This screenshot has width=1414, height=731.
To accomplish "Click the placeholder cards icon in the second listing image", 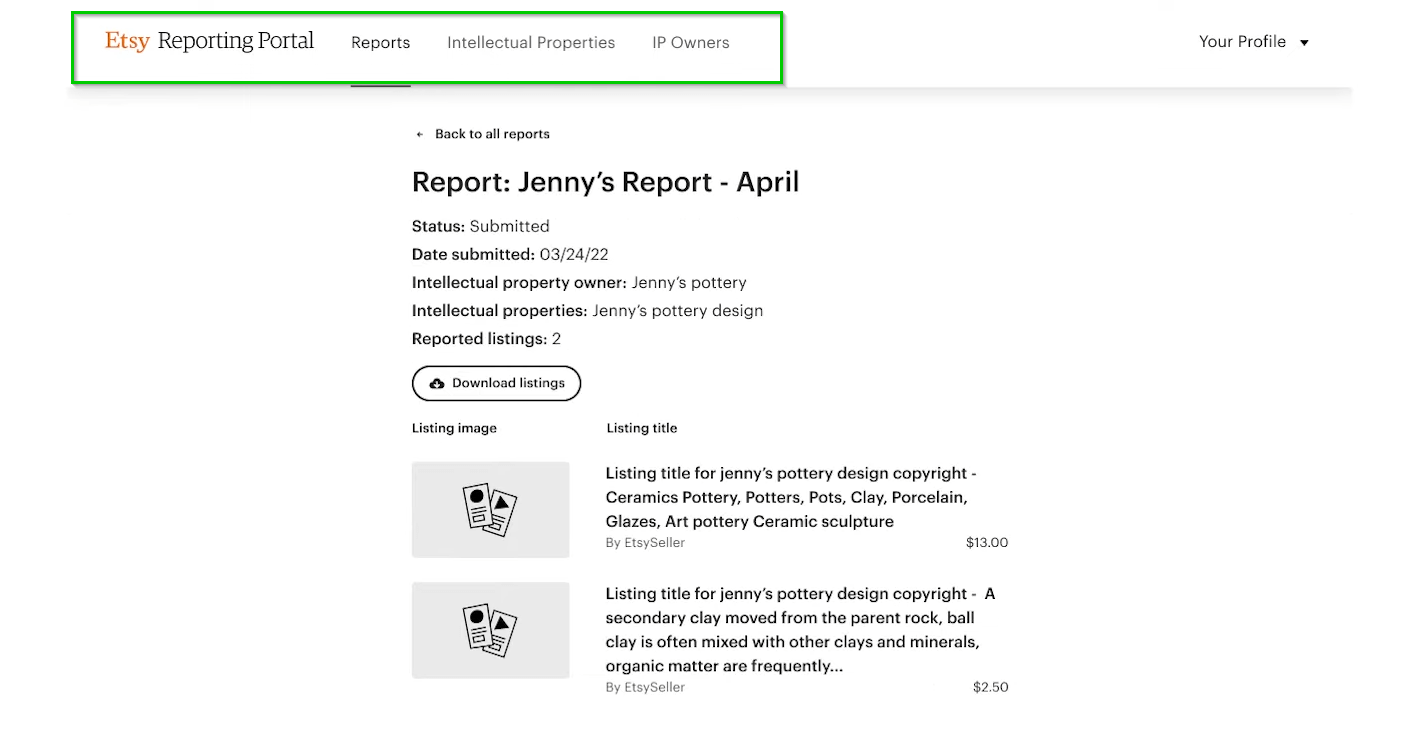I will (490, 630).
